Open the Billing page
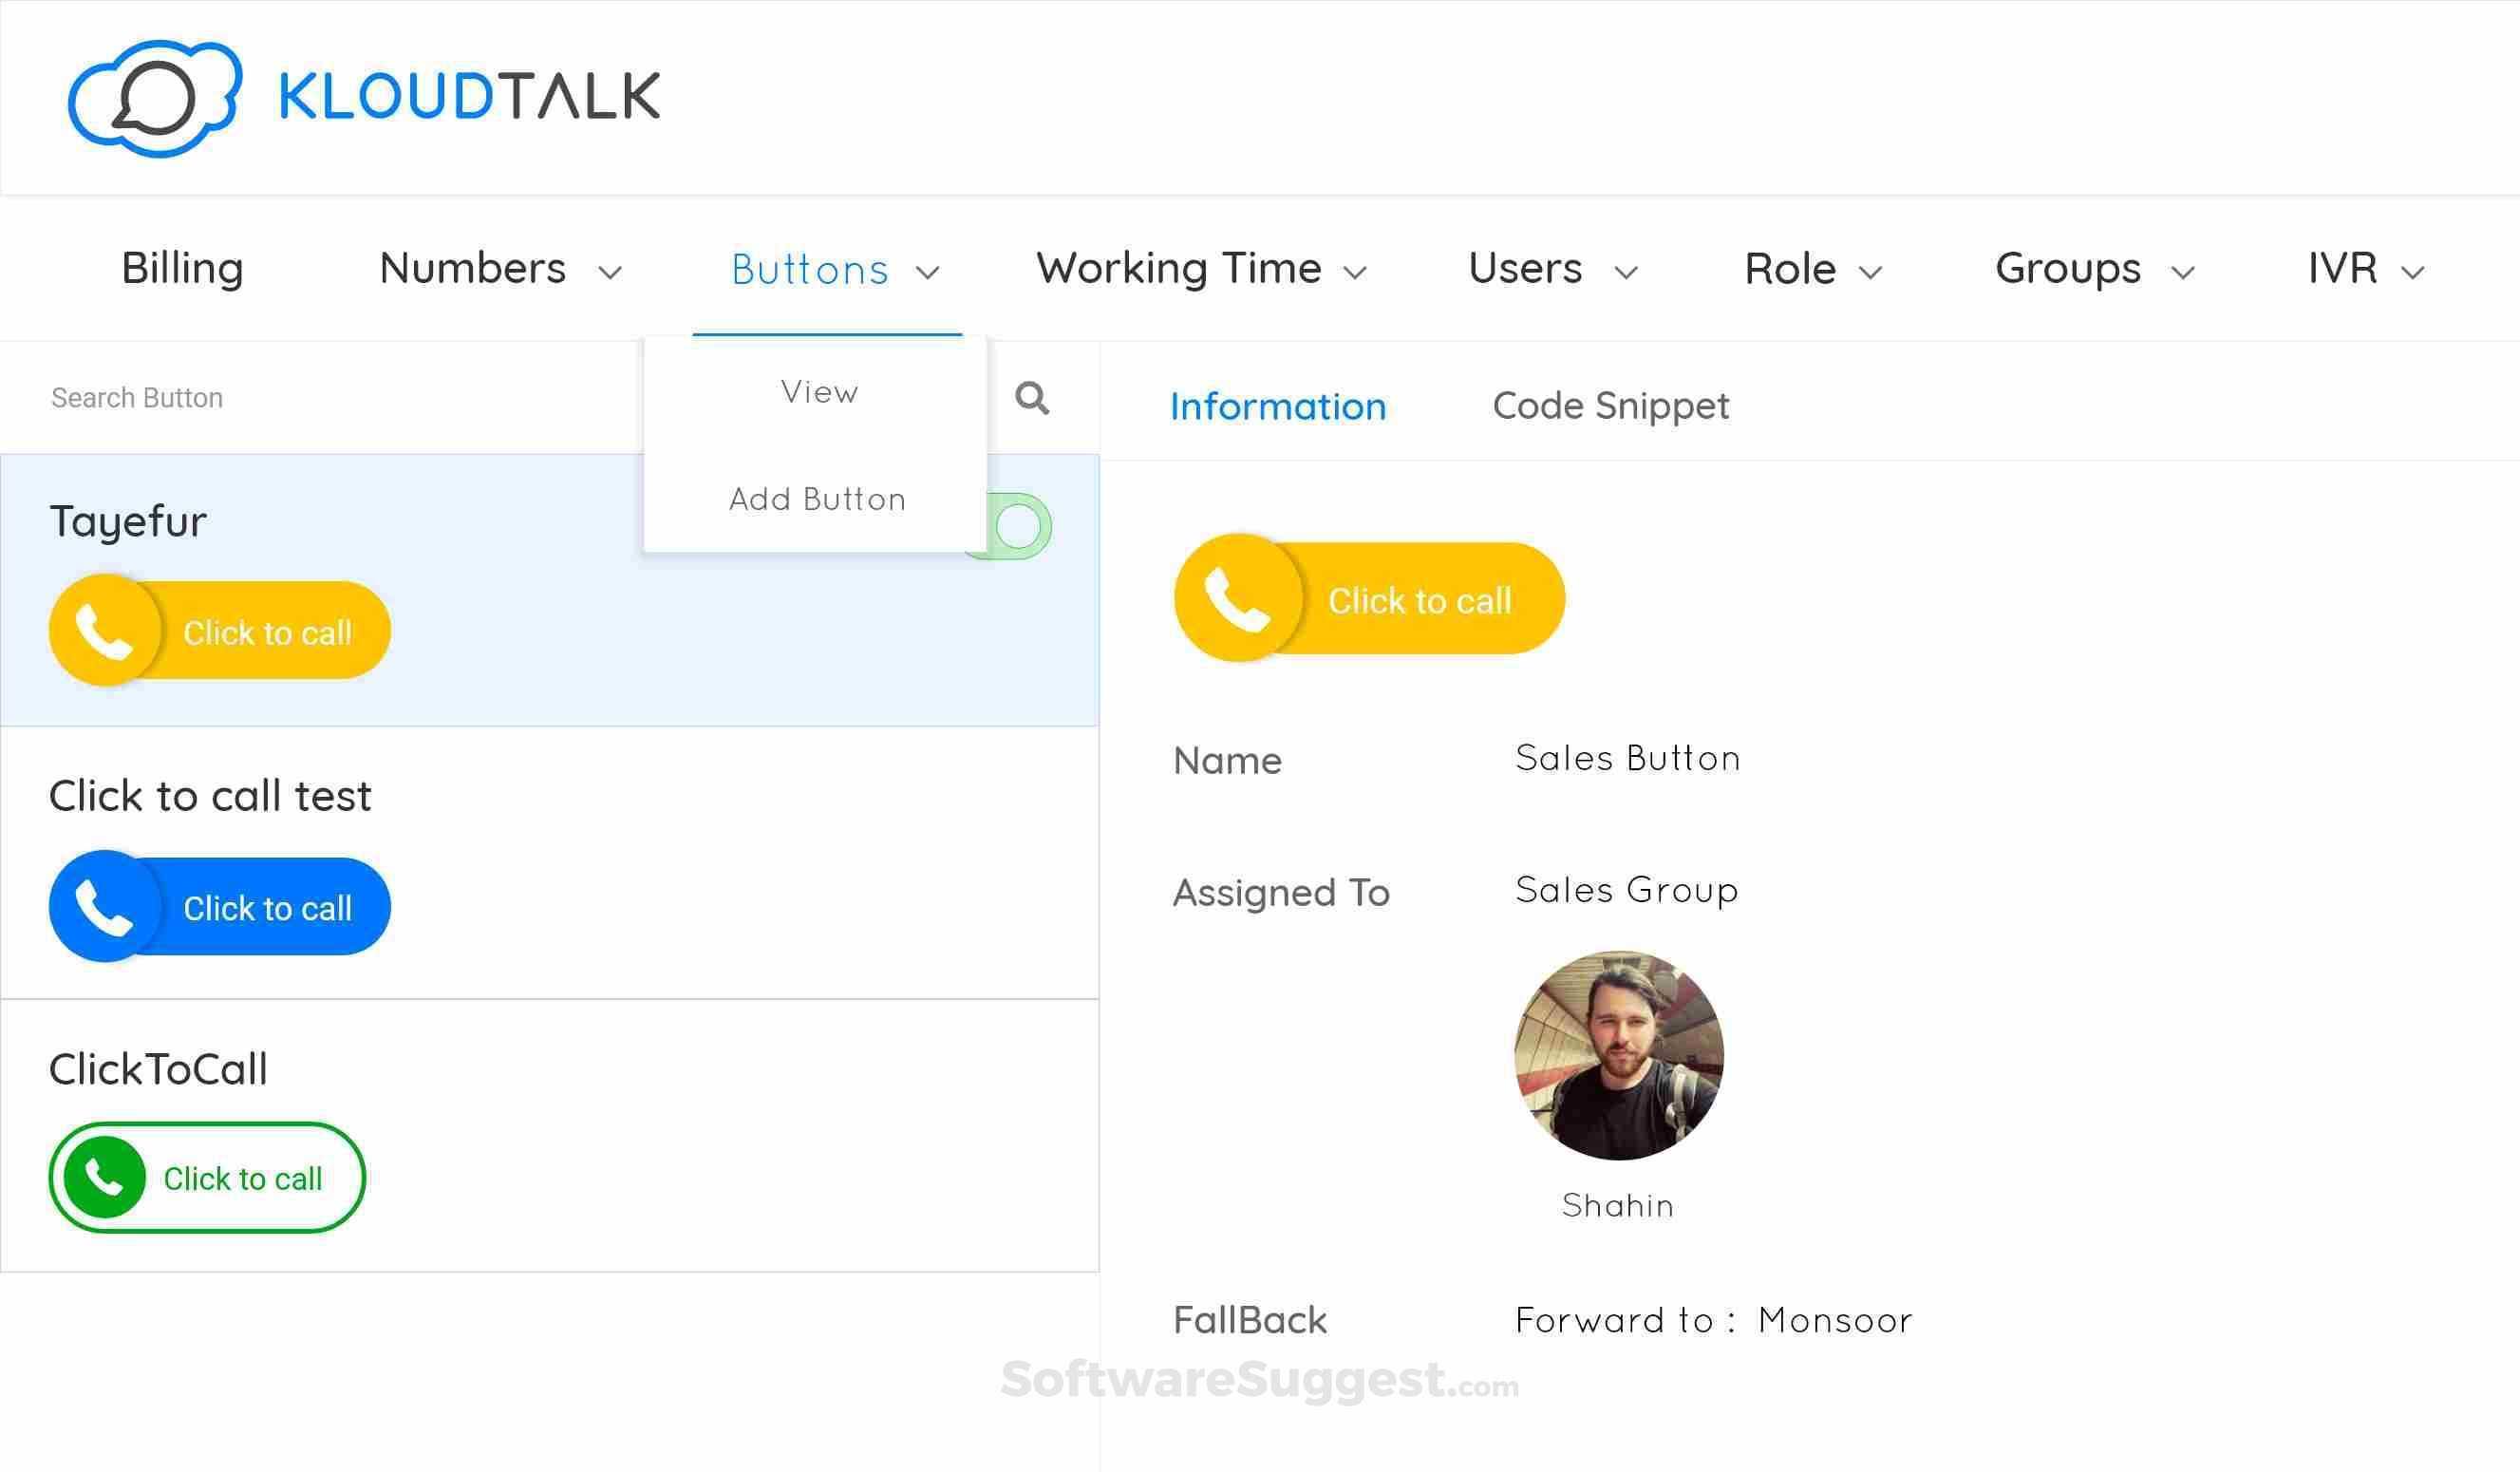The image size is (2520, 1472). (182, 269)
